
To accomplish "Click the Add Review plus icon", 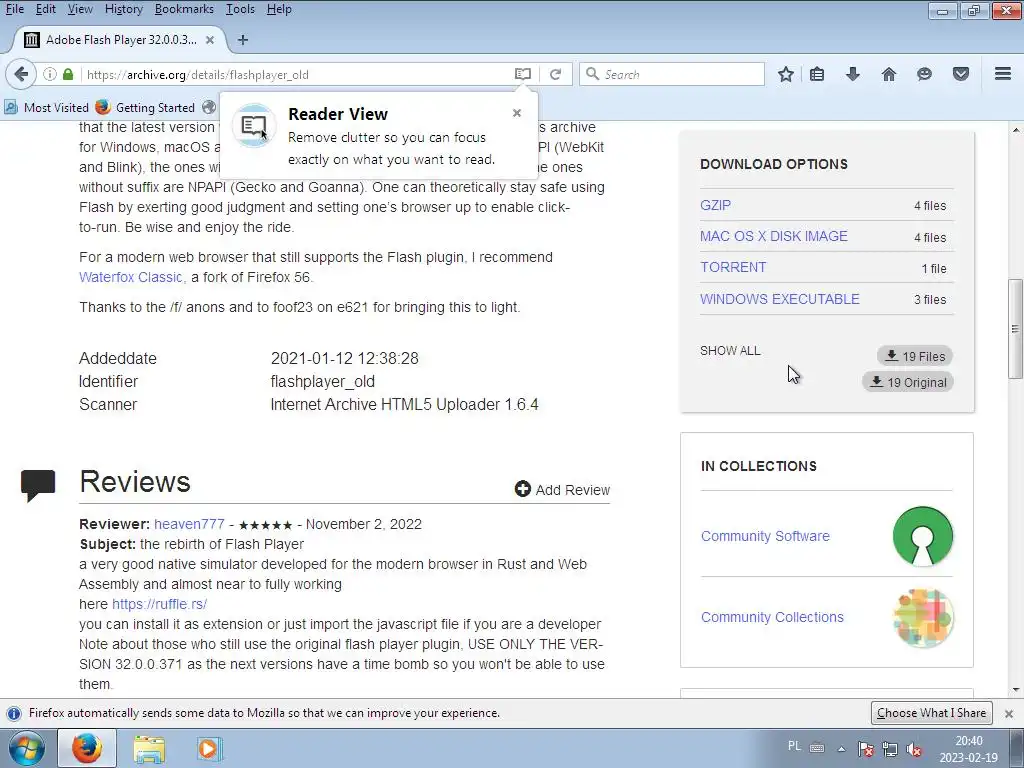I will click(522, 488).
